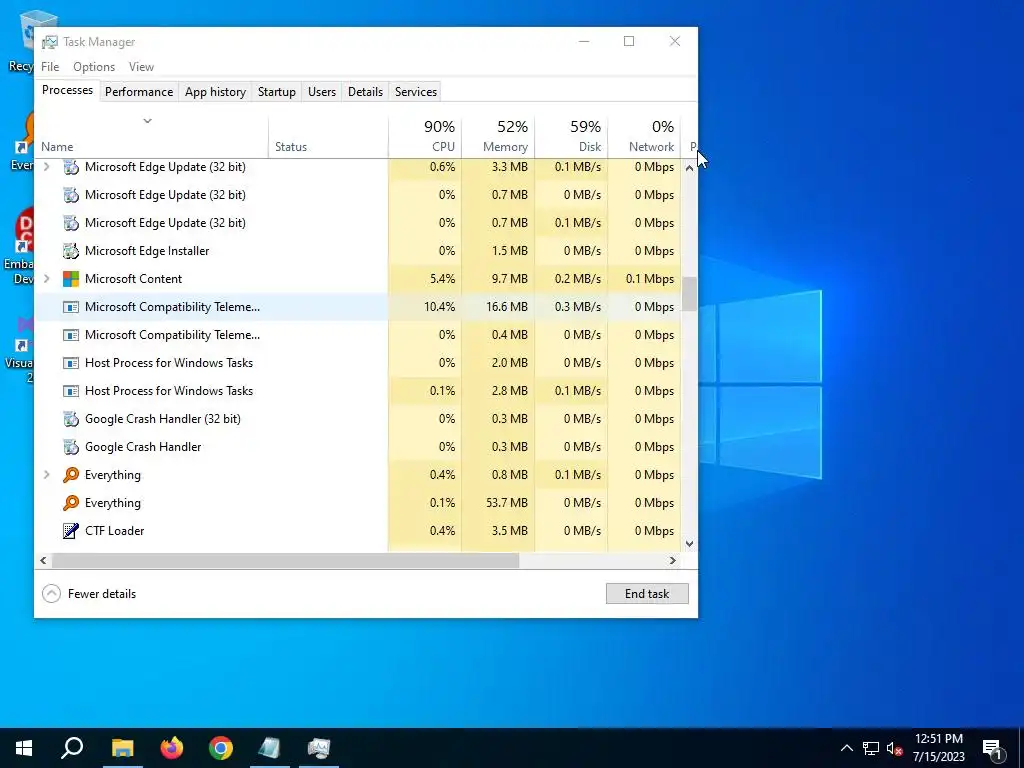Click the 0.1 Mbps network value cell
Image resolution: width=1024 pixels, height=768 pixels.
tap(645, 279)
